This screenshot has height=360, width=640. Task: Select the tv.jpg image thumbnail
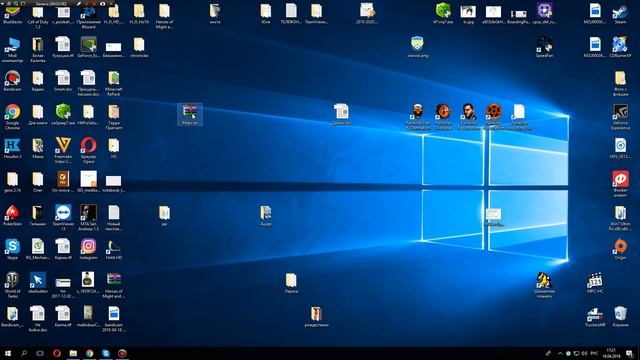(x=468, y=14)
